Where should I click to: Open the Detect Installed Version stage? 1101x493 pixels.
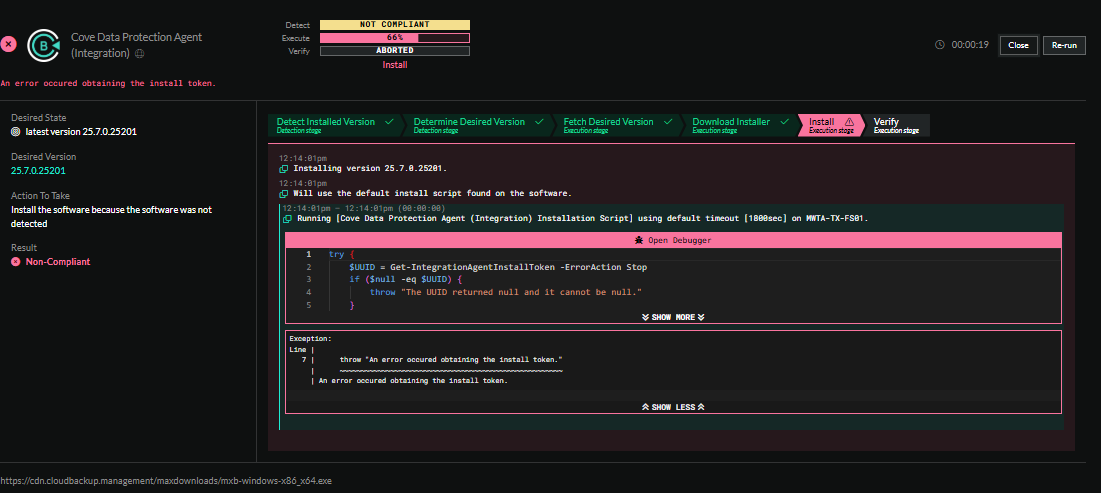334,125
